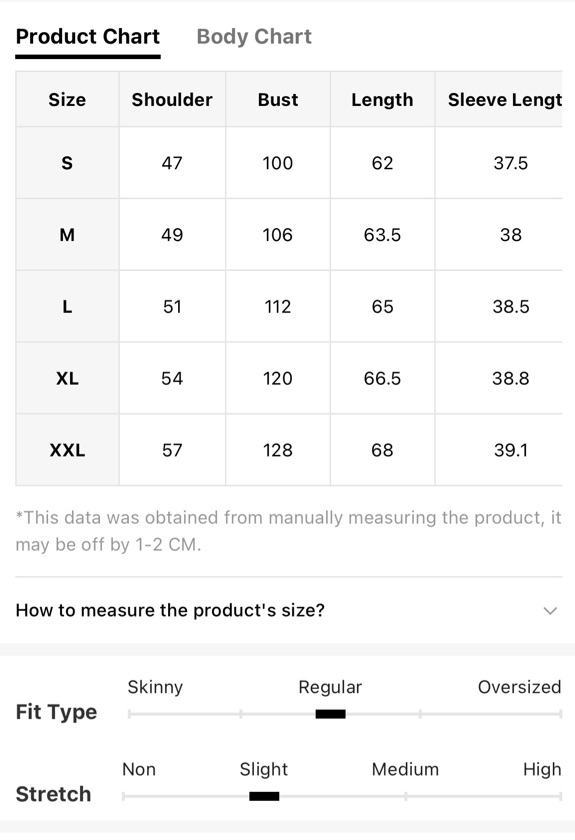Click the Size column header
The image size is (575, 840).
click(x=67, y=100)
